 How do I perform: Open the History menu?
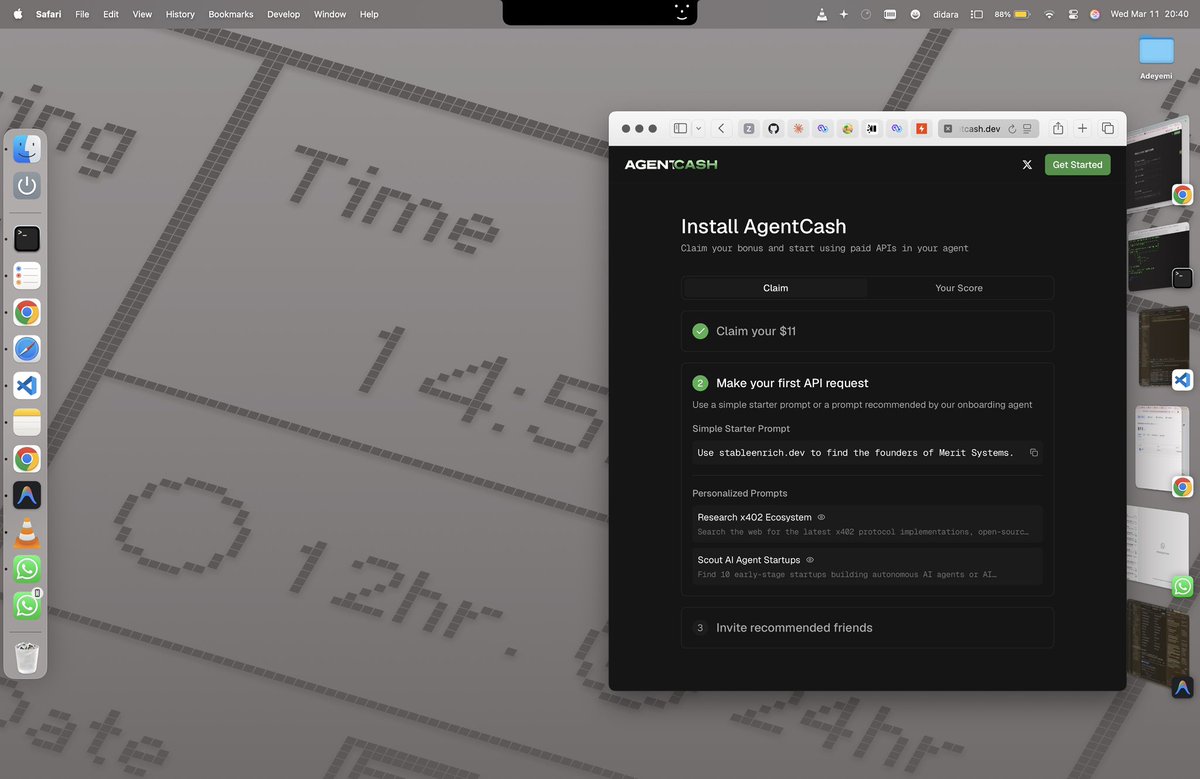click(x=180, y=15)
